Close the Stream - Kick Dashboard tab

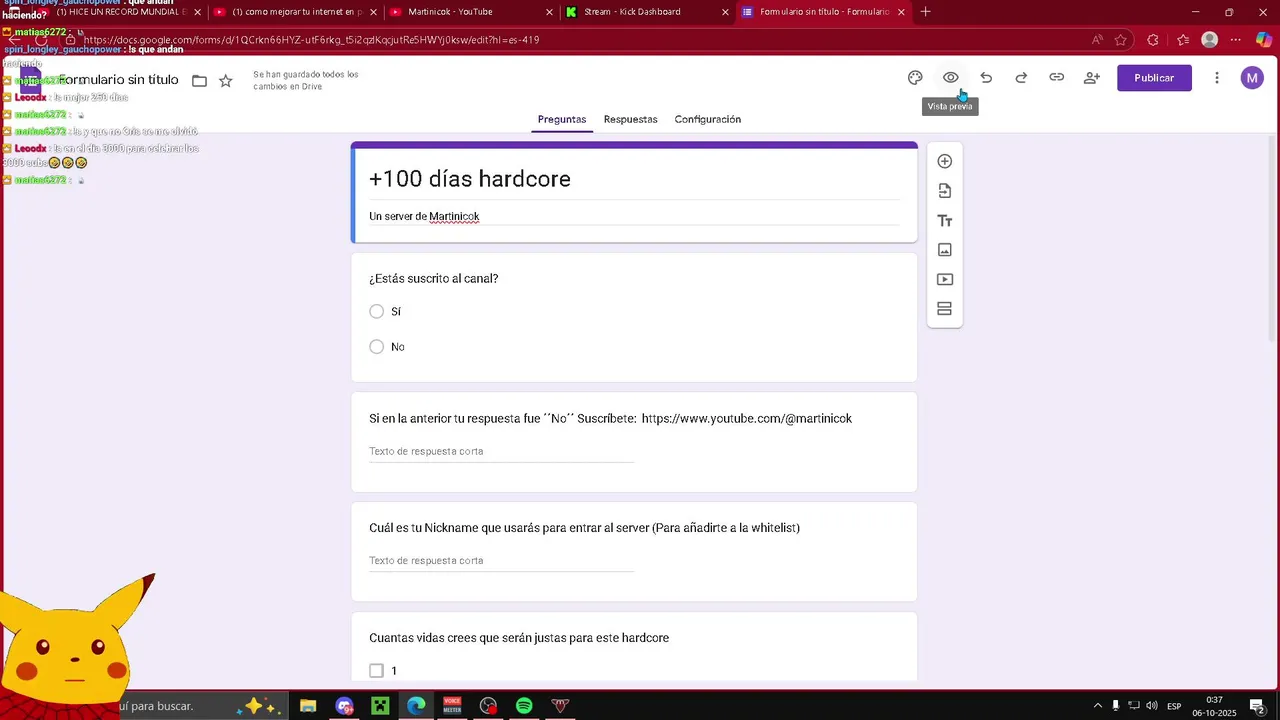(725, 12)
